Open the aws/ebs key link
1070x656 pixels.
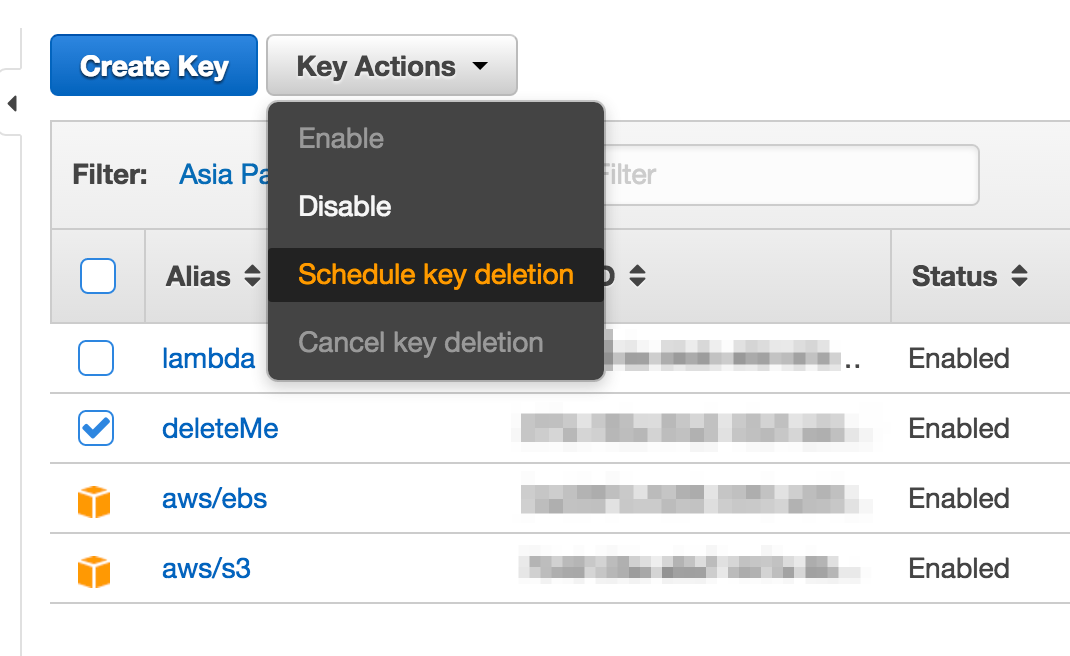pyautogui.click(x=214, y=499)
